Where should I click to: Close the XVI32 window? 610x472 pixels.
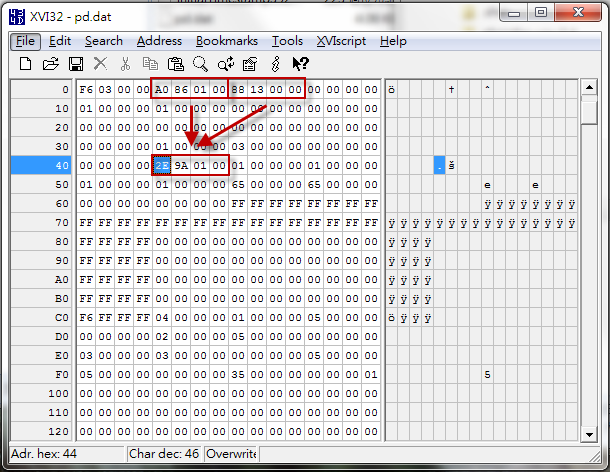coord(578,13)
